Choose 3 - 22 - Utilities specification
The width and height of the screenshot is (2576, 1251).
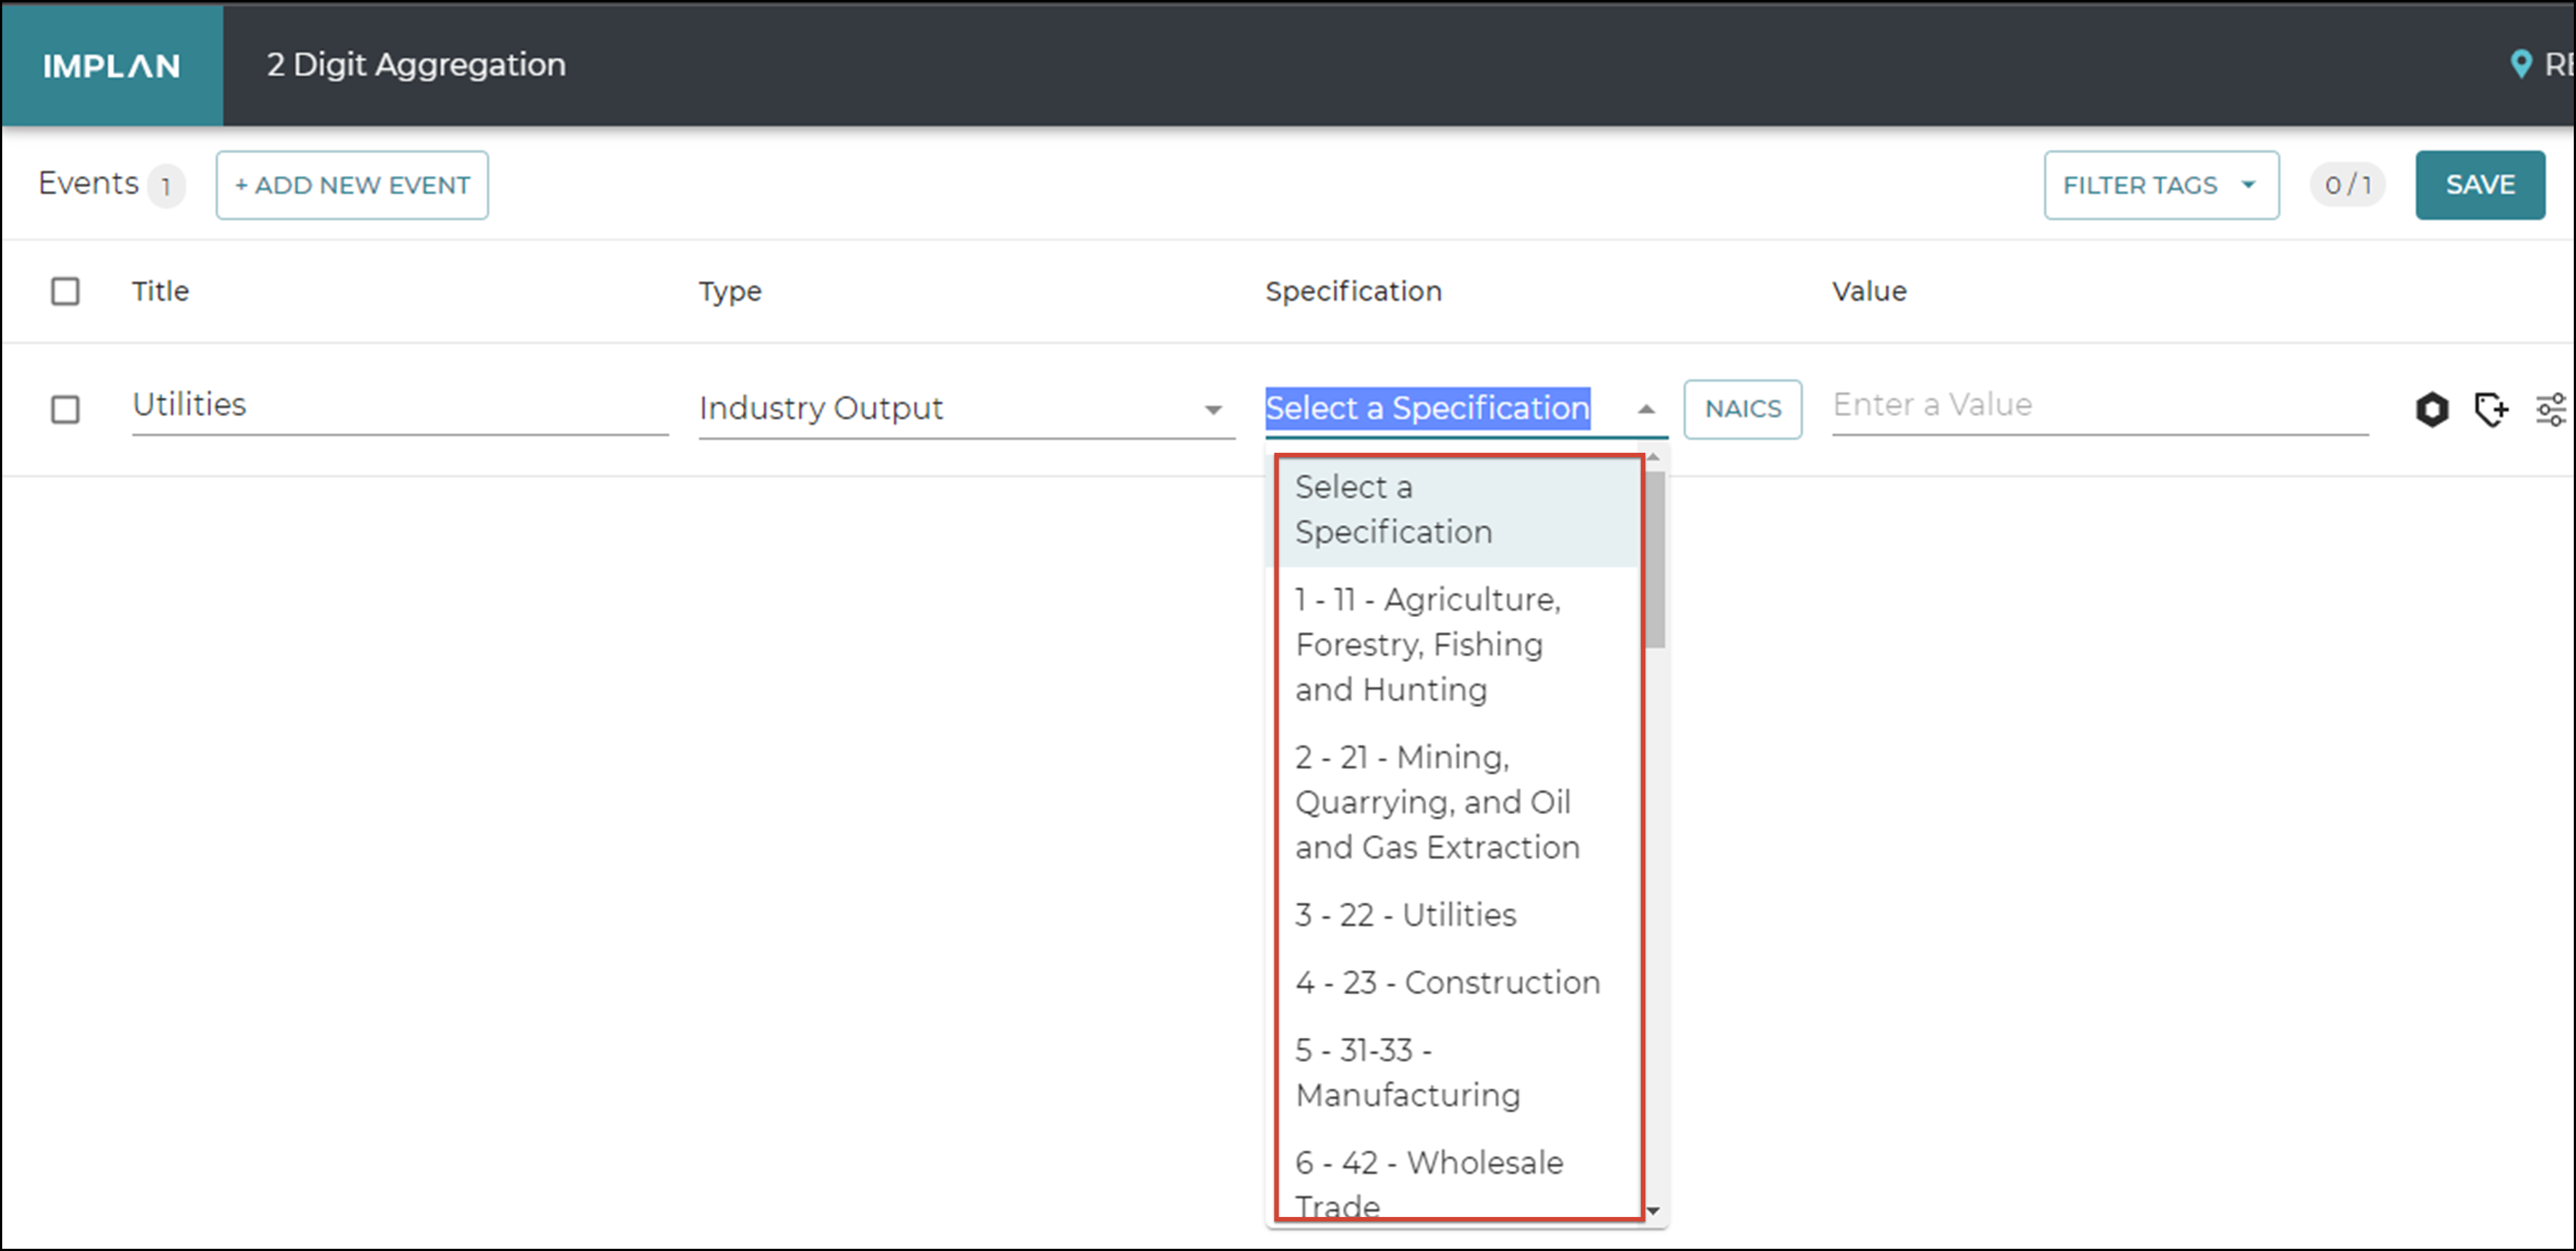pos(1405,913)
